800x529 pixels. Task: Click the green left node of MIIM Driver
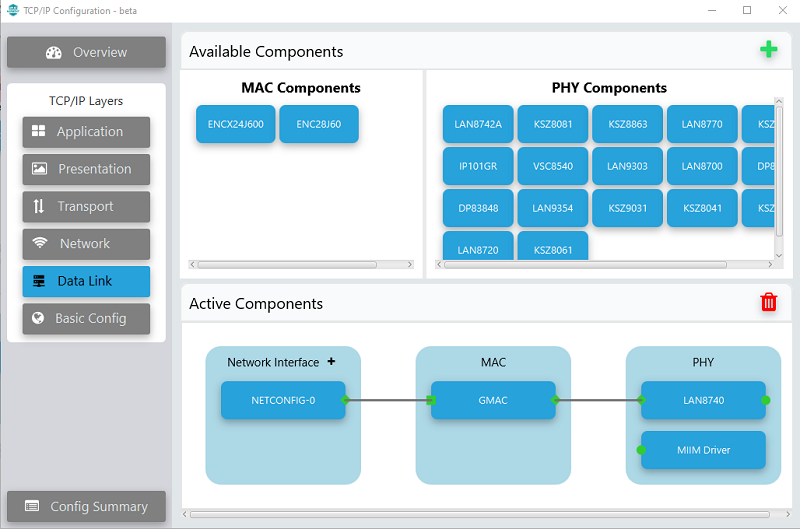pos(641,450)
